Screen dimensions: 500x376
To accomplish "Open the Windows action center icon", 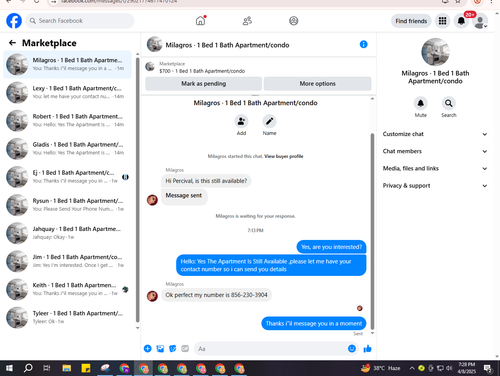I will [488, 368].
